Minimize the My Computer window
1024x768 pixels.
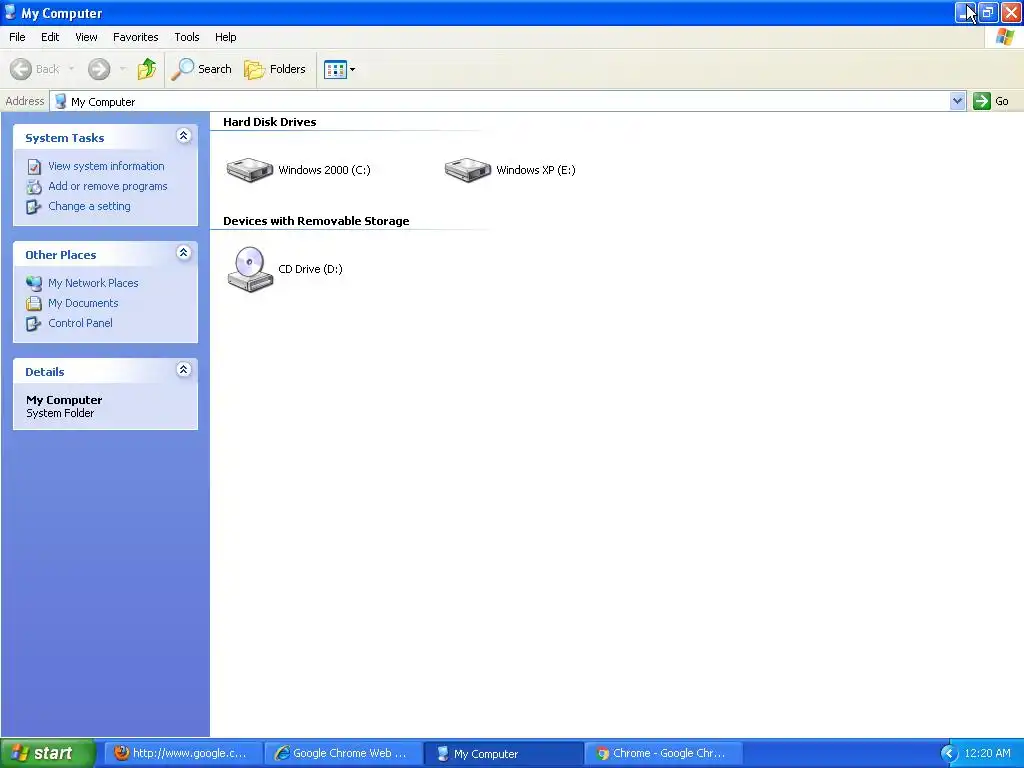(x=966, y=12)
